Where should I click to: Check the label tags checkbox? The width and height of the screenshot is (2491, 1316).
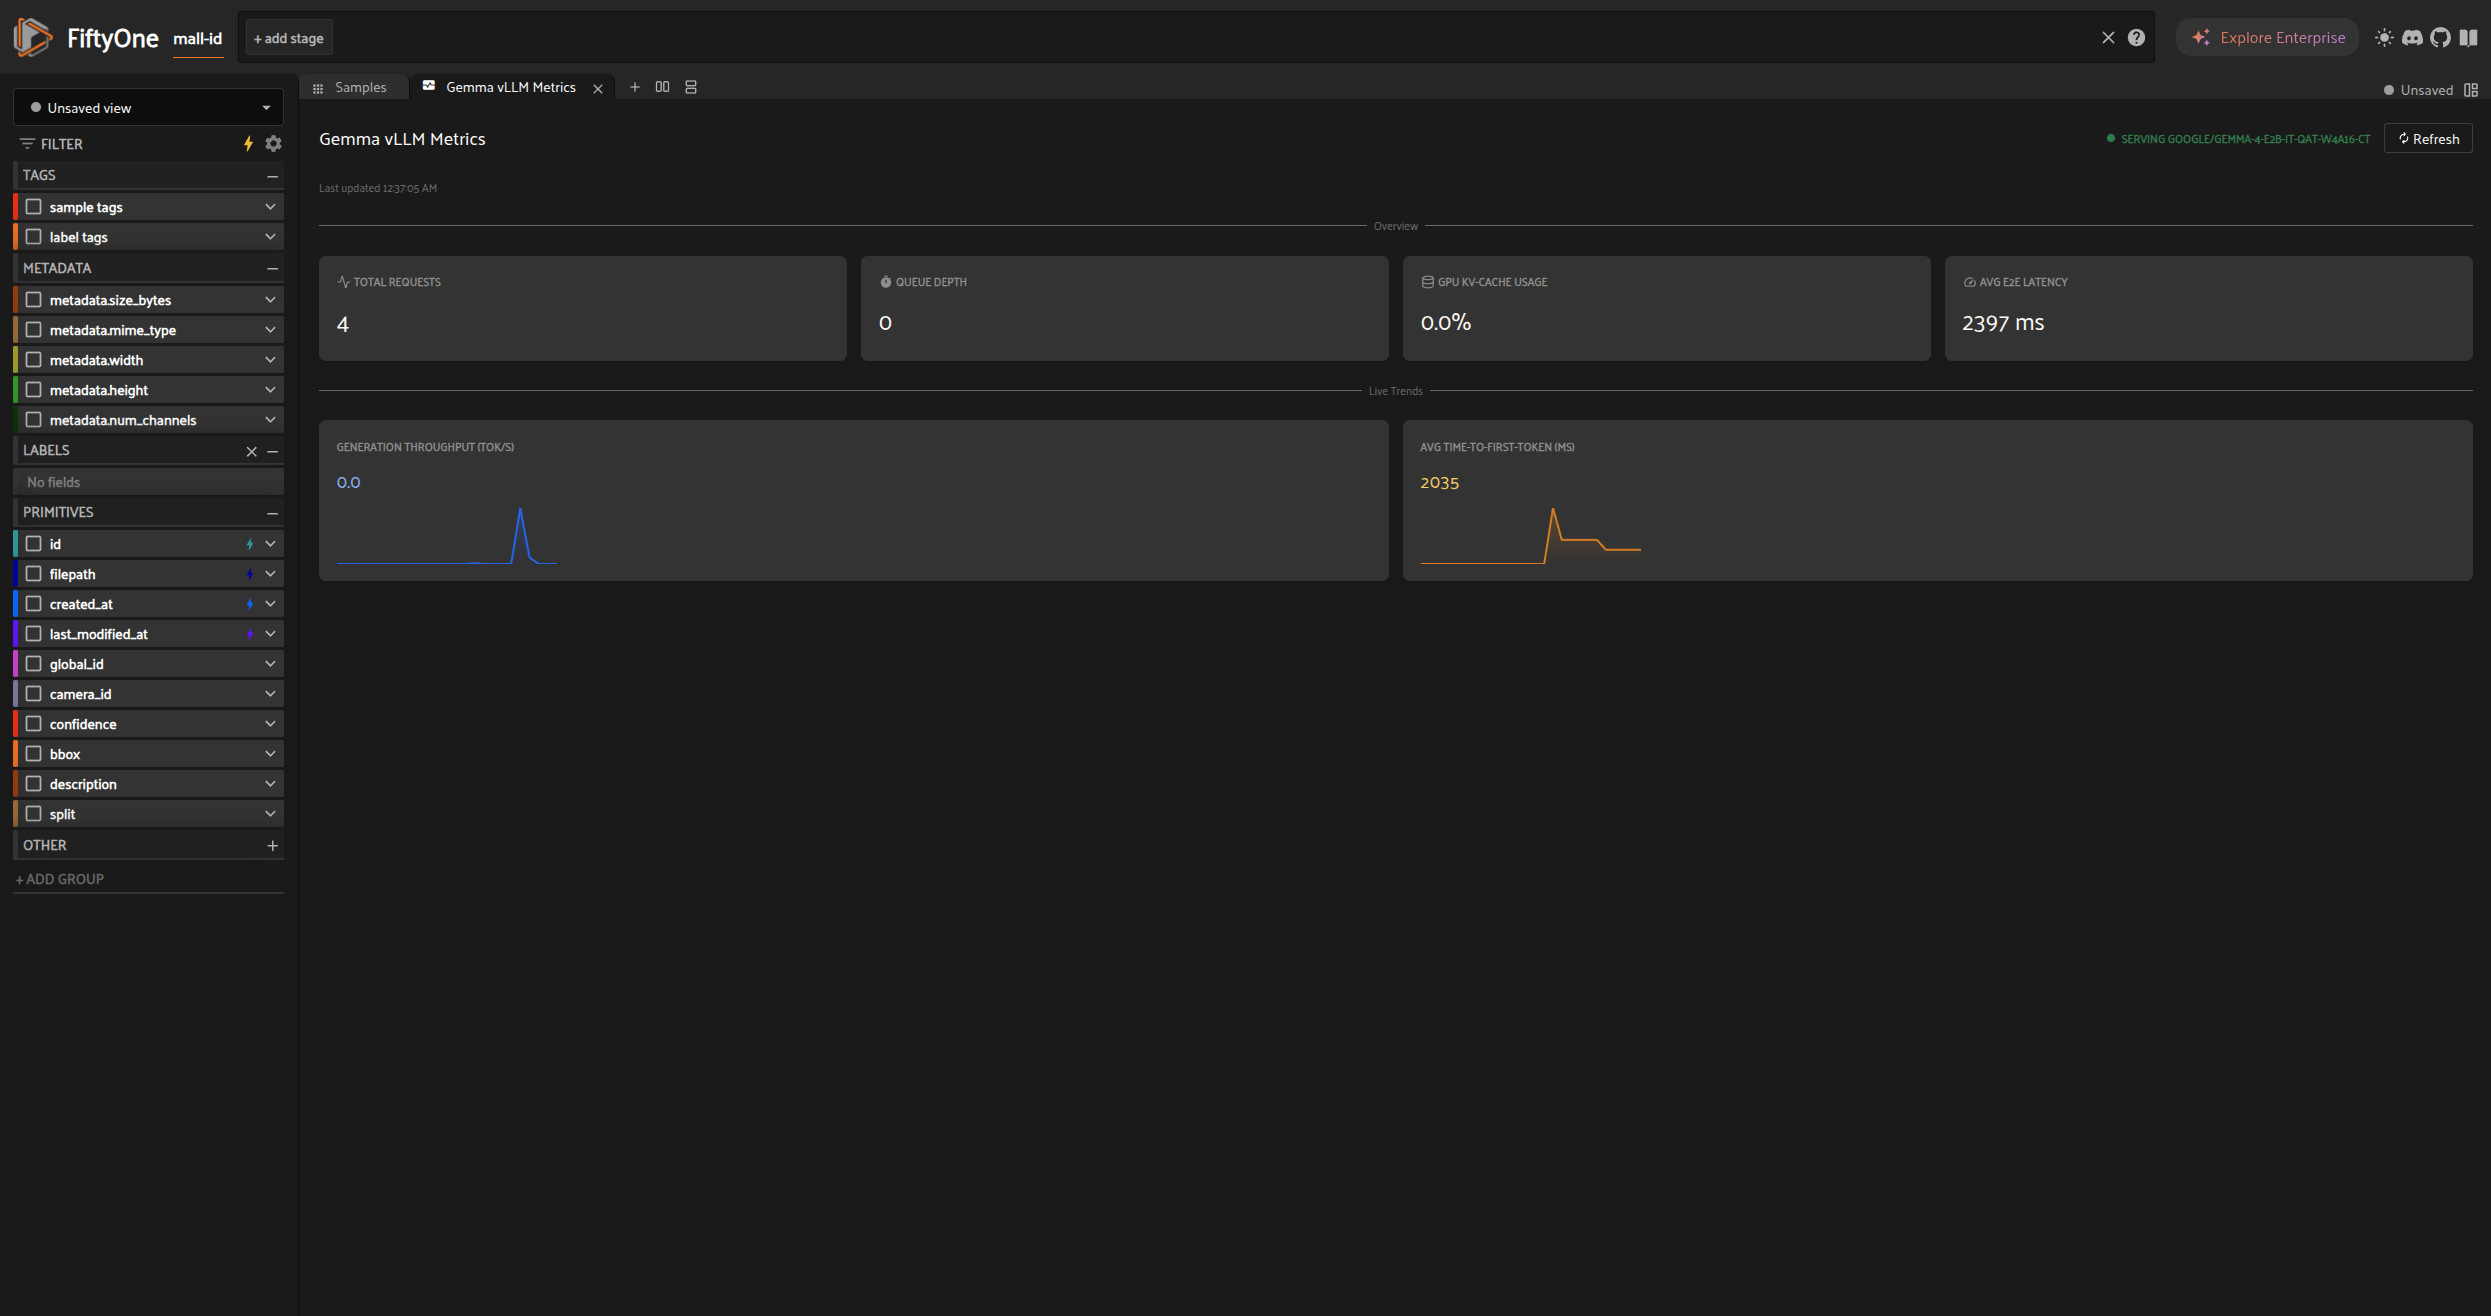(33, 237)
